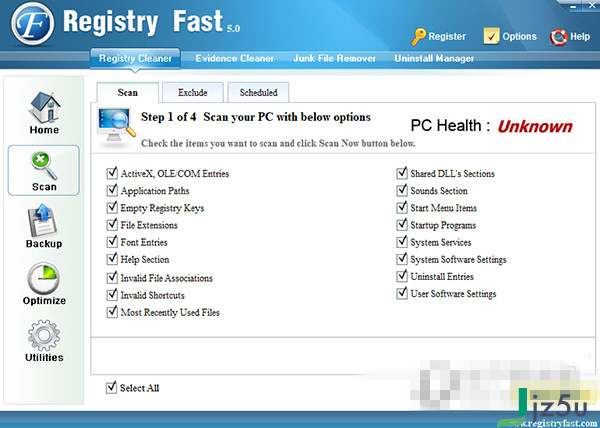Toggle the Font Entries checkbox
Image resolution: width=600 pixels, height=428 pixels.
pyautogui.click(x=112, y=242)
